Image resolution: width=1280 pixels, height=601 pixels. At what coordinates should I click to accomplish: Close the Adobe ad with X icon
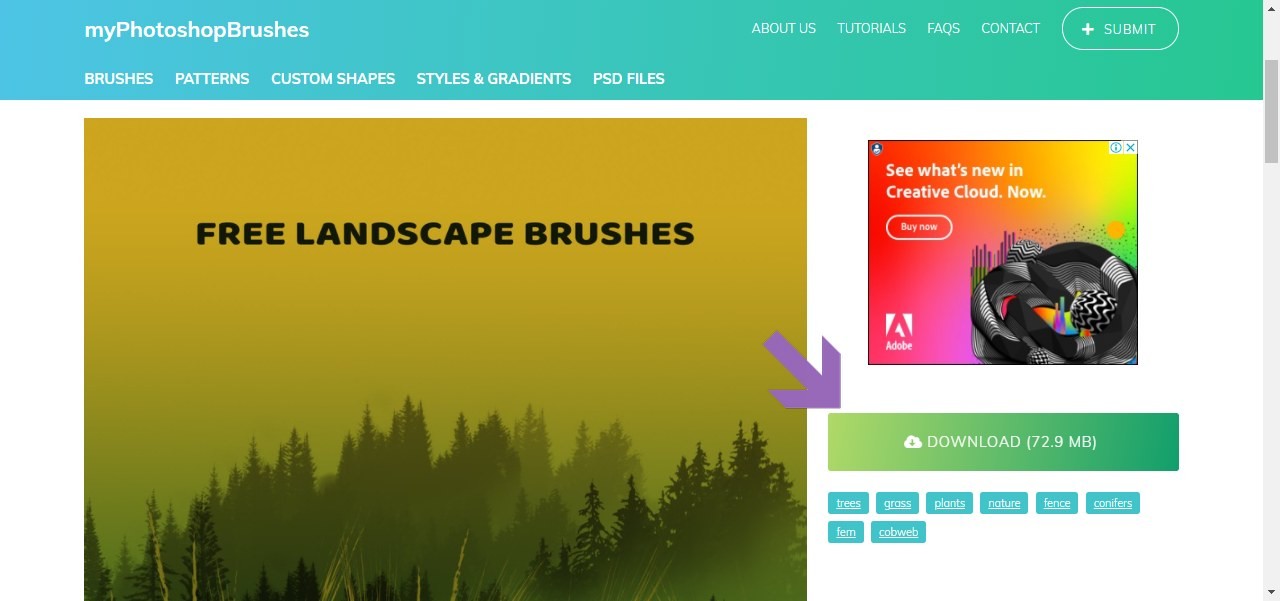[1130, 147]
